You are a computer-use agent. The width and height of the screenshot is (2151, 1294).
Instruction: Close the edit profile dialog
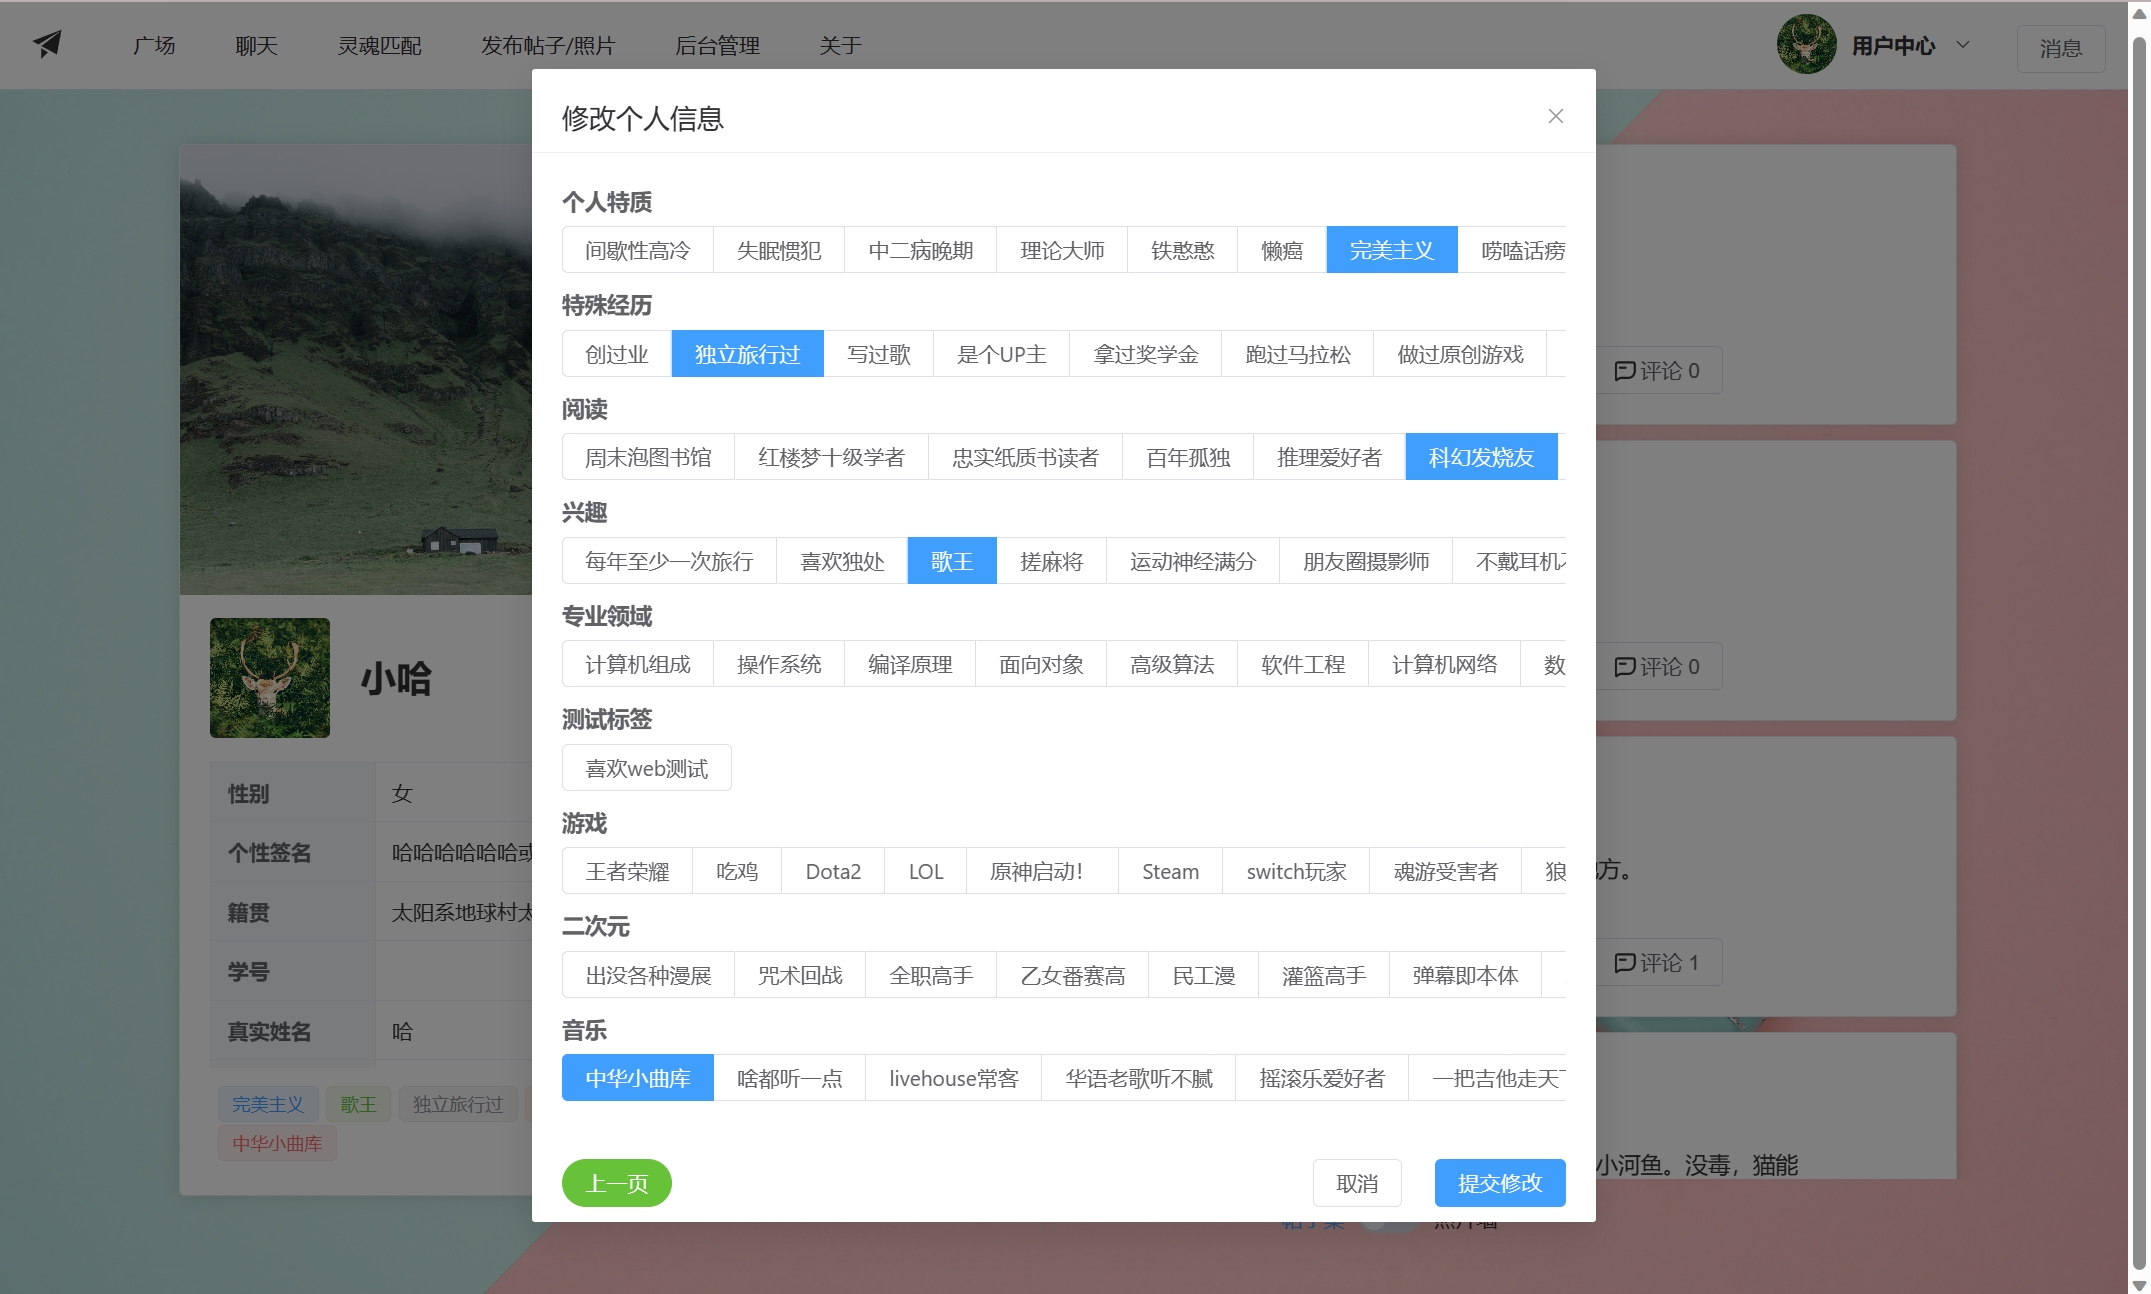click(x=1555, y=116)
